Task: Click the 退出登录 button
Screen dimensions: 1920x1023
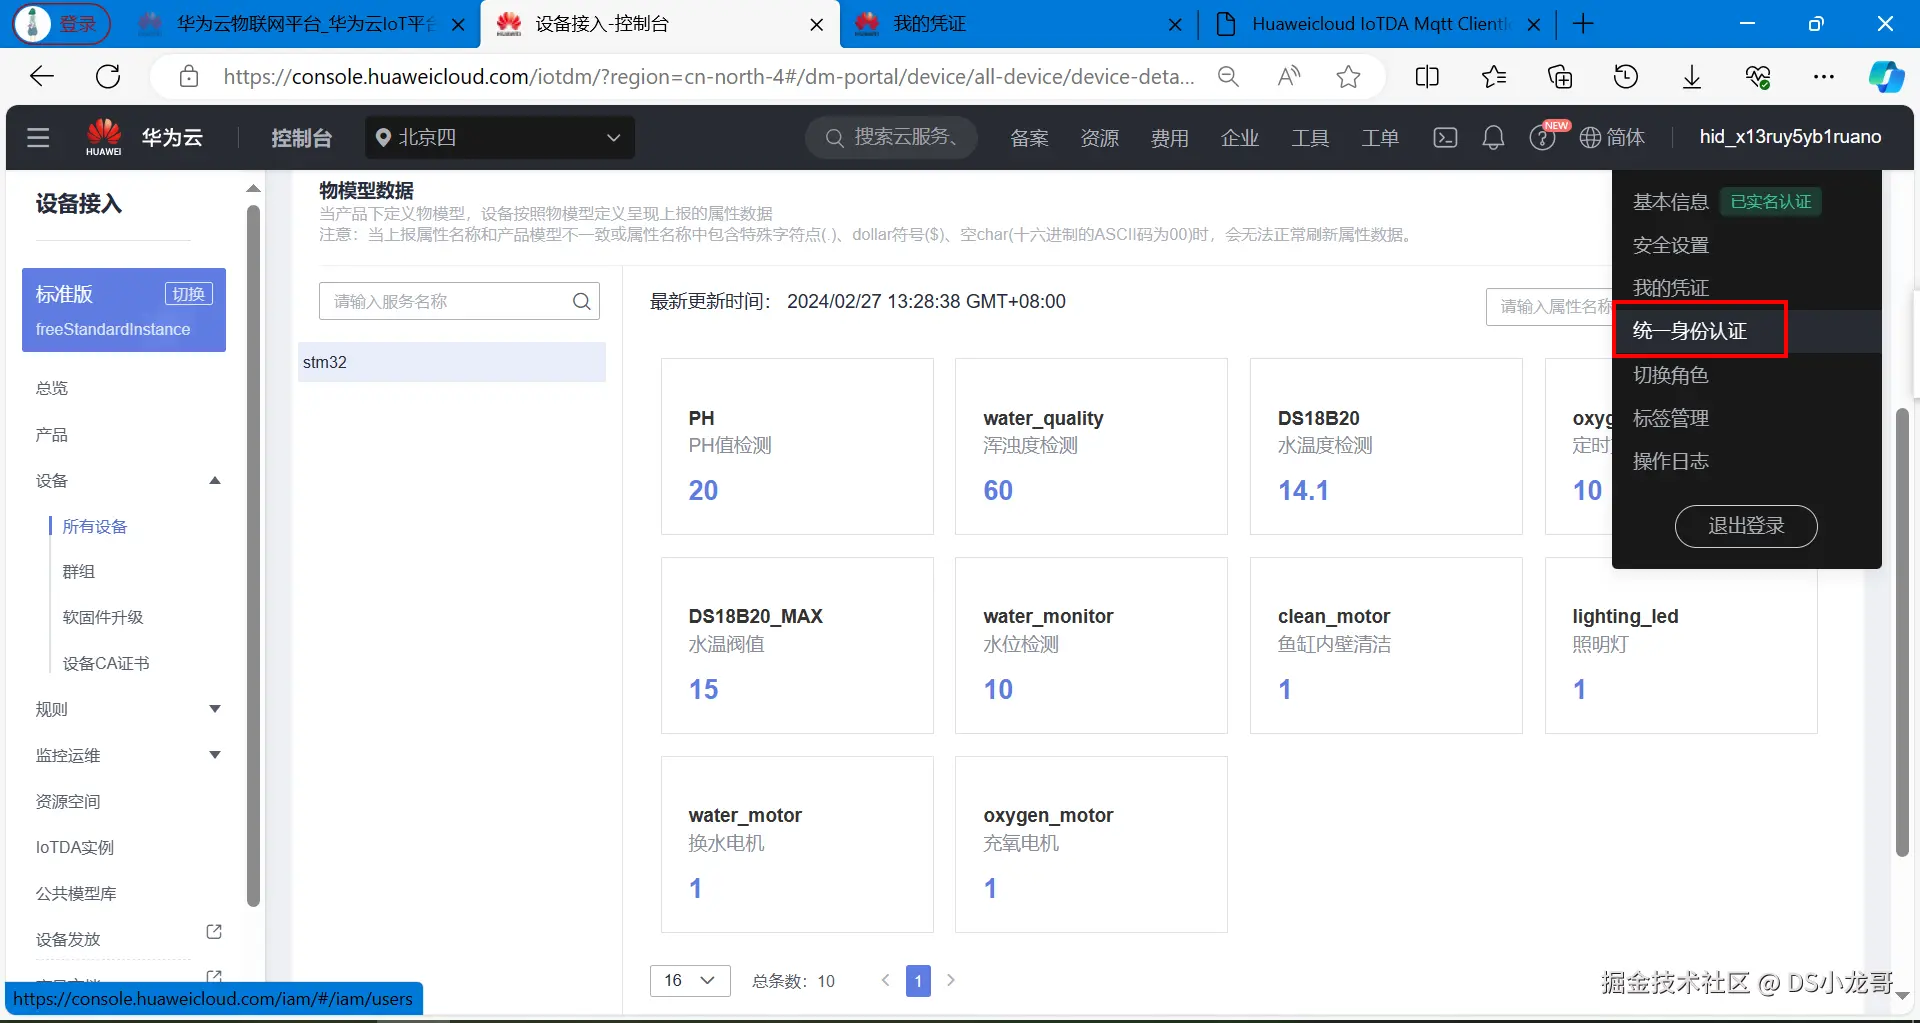Action: pos(1746,526)
